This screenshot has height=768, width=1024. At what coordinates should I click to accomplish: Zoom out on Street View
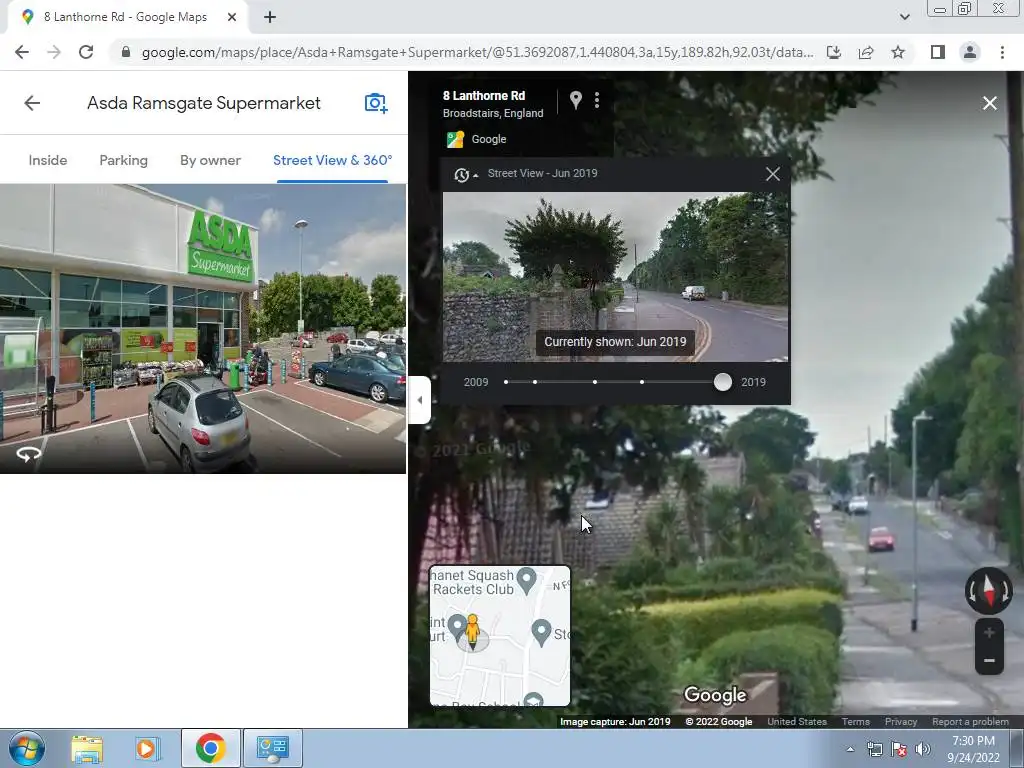(x=989, y=660)
